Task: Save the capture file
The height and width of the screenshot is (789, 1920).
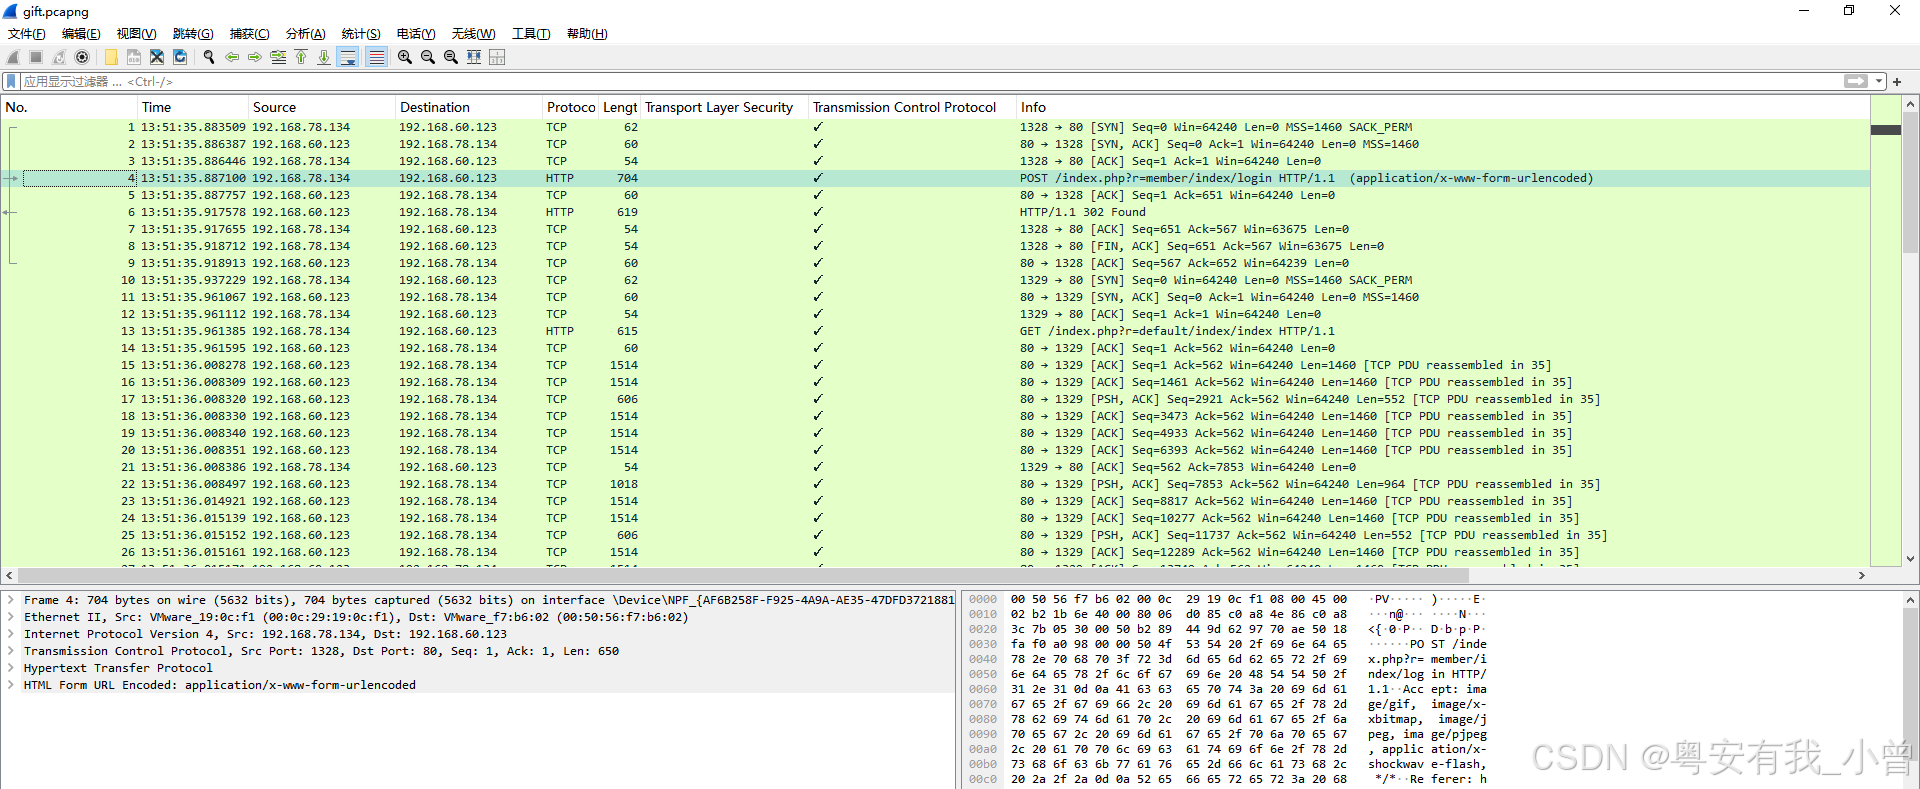Action: click(134, 57)
